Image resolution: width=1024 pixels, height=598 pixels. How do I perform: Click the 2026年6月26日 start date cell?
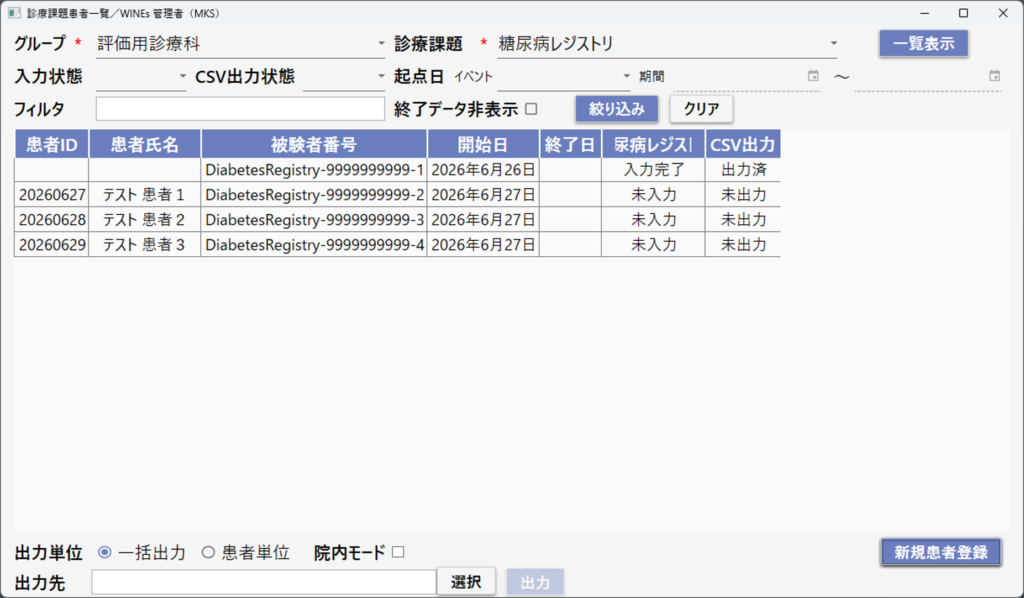coord(483,170)
